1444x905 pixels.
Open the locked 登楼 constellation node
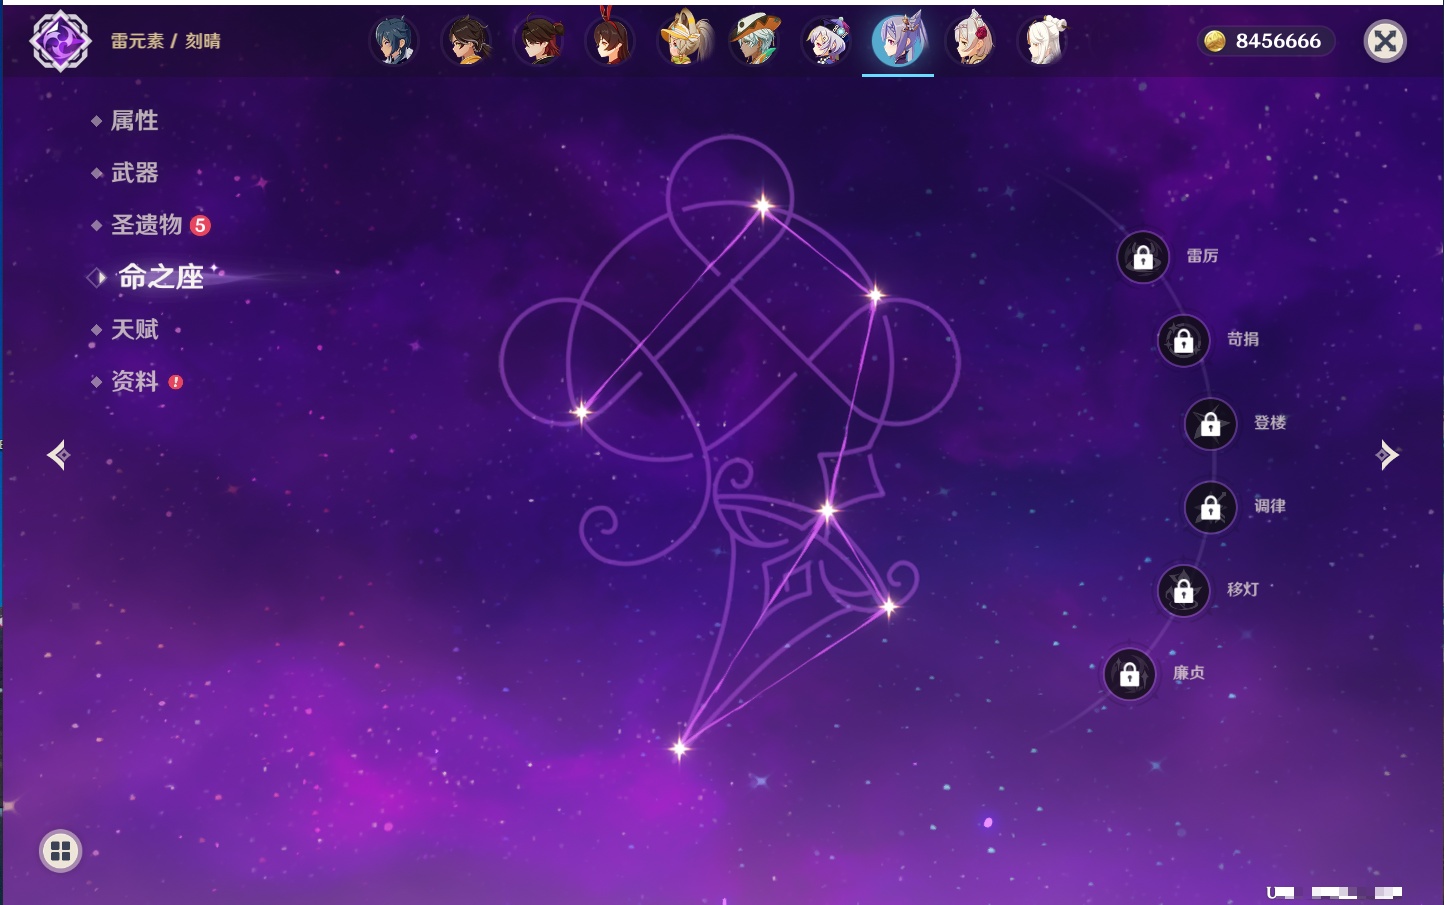point(1211,424)
